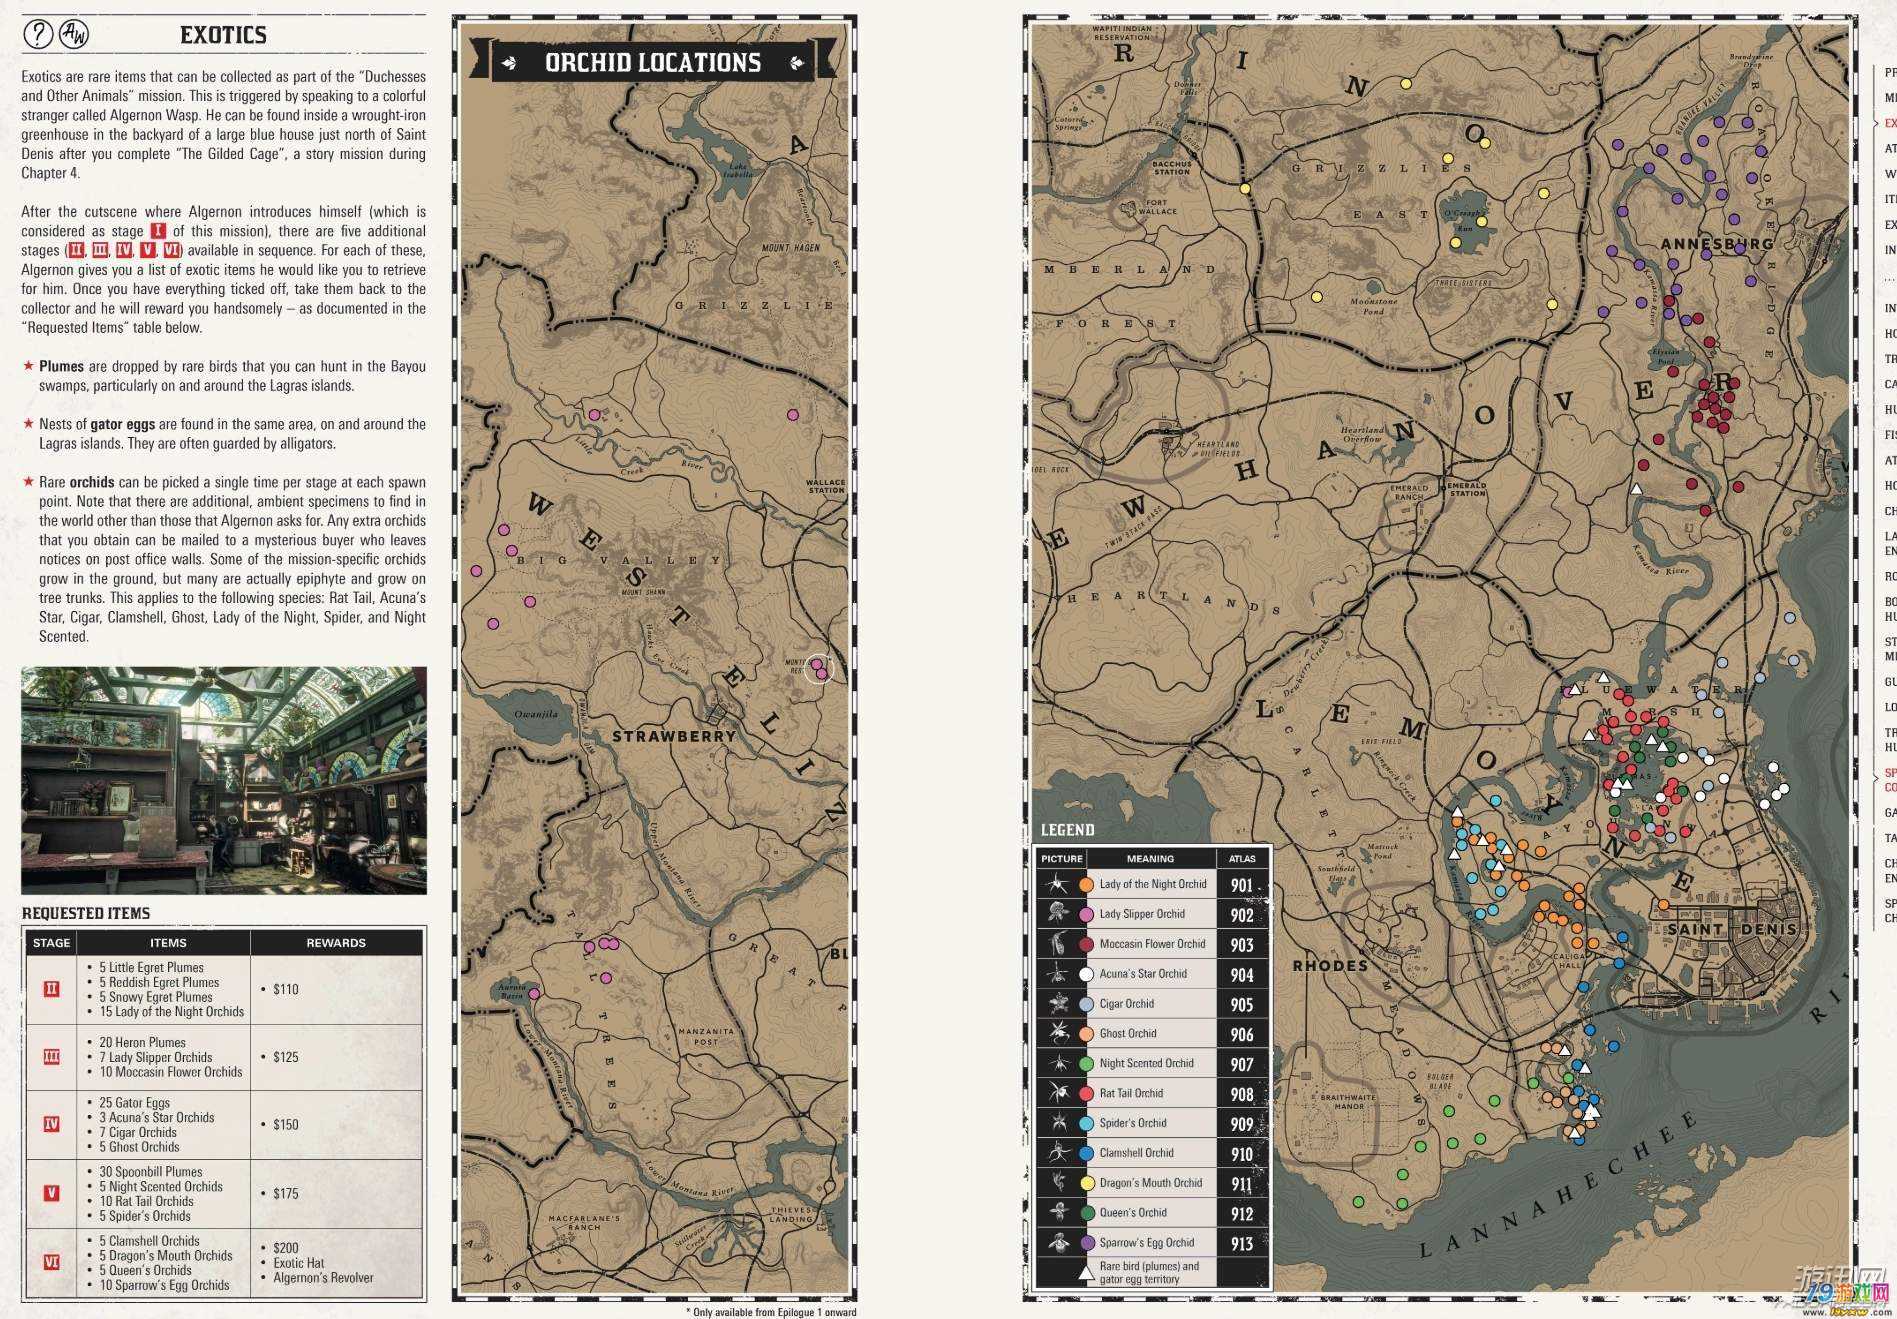The height and width of the screenshot is (1319, 1897).
Task: Pick the dark green Queen's Orchid swatch
Action: (1086, 1213)
